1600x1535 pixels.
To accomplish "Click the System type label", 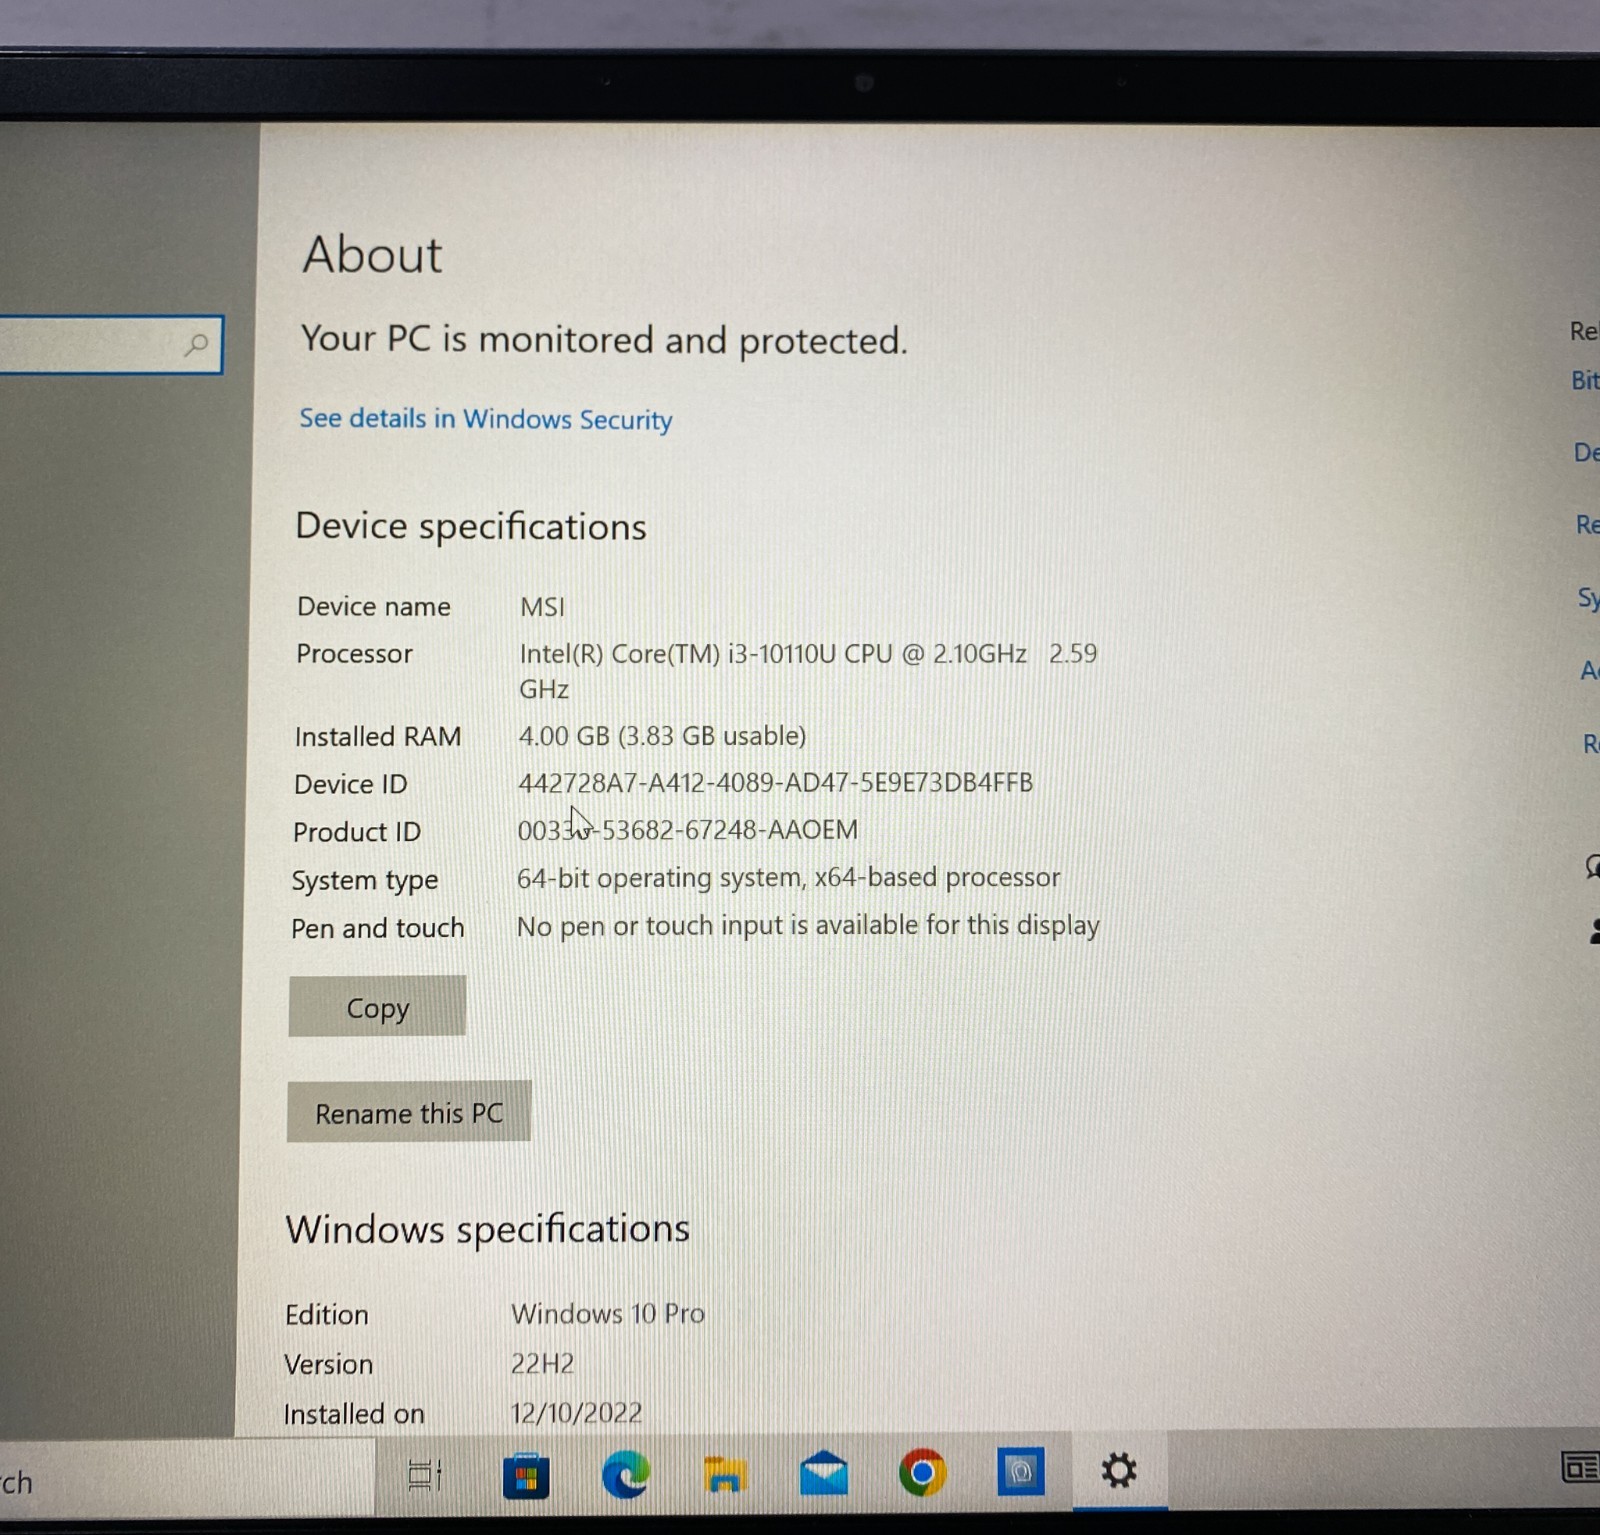I will coord(364,881).
